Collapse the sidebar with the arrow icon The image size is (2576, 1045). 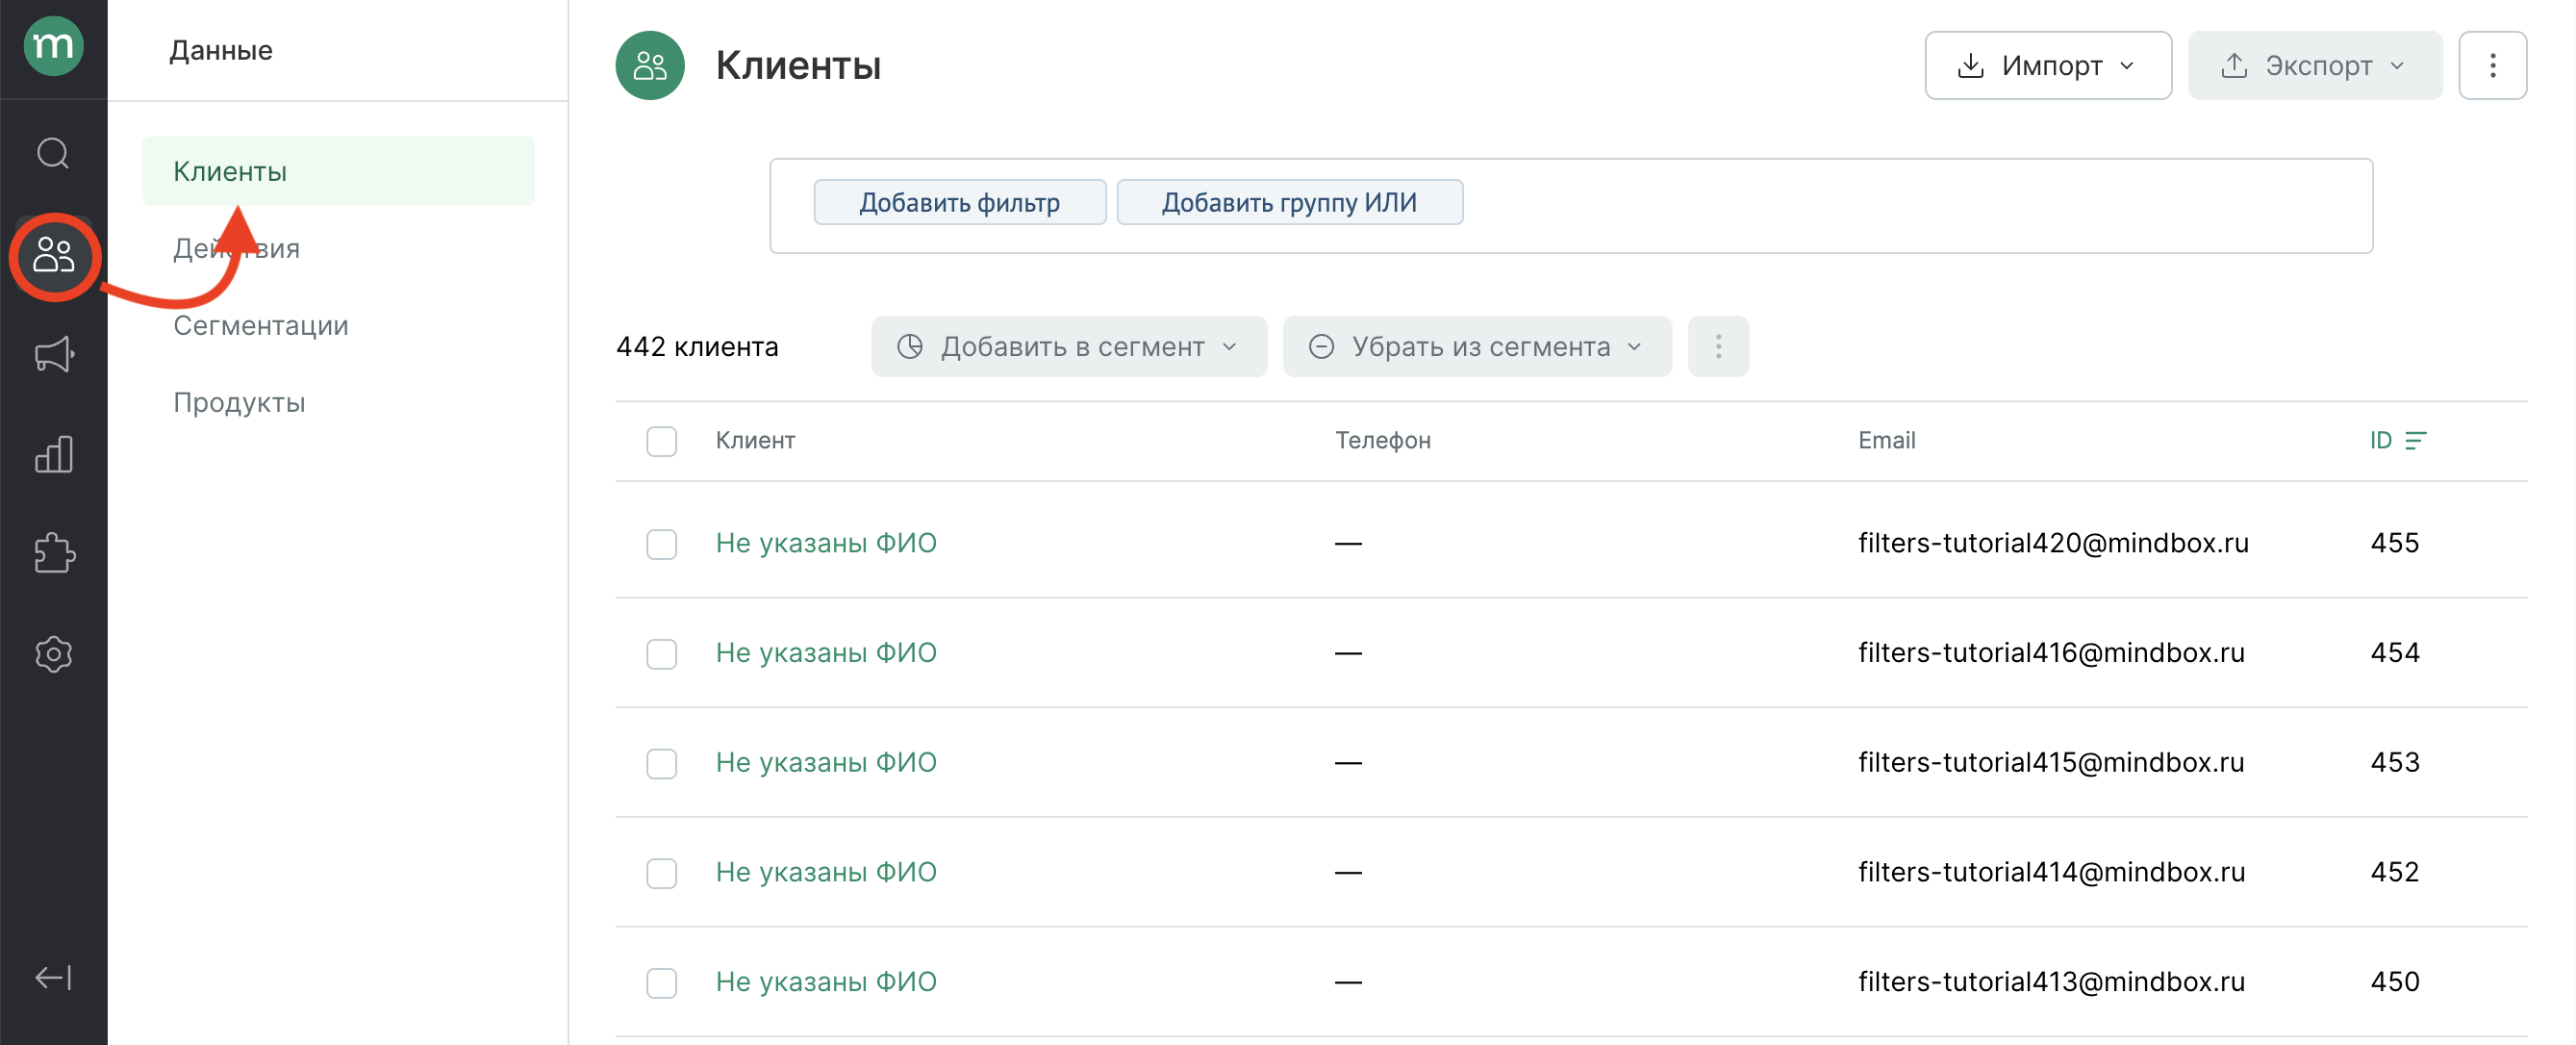53,977
